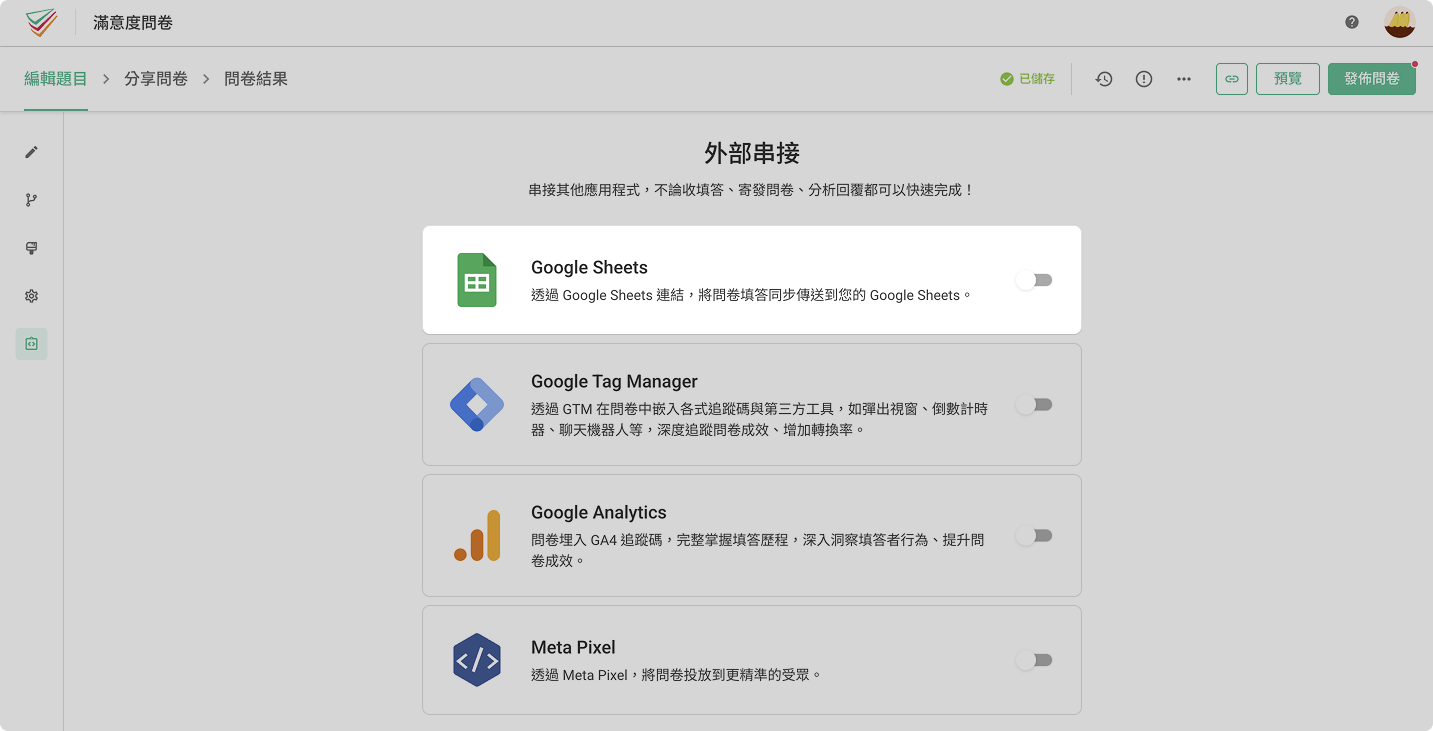
Task: Open the help question mark icon
Action: coord(1352,22)
